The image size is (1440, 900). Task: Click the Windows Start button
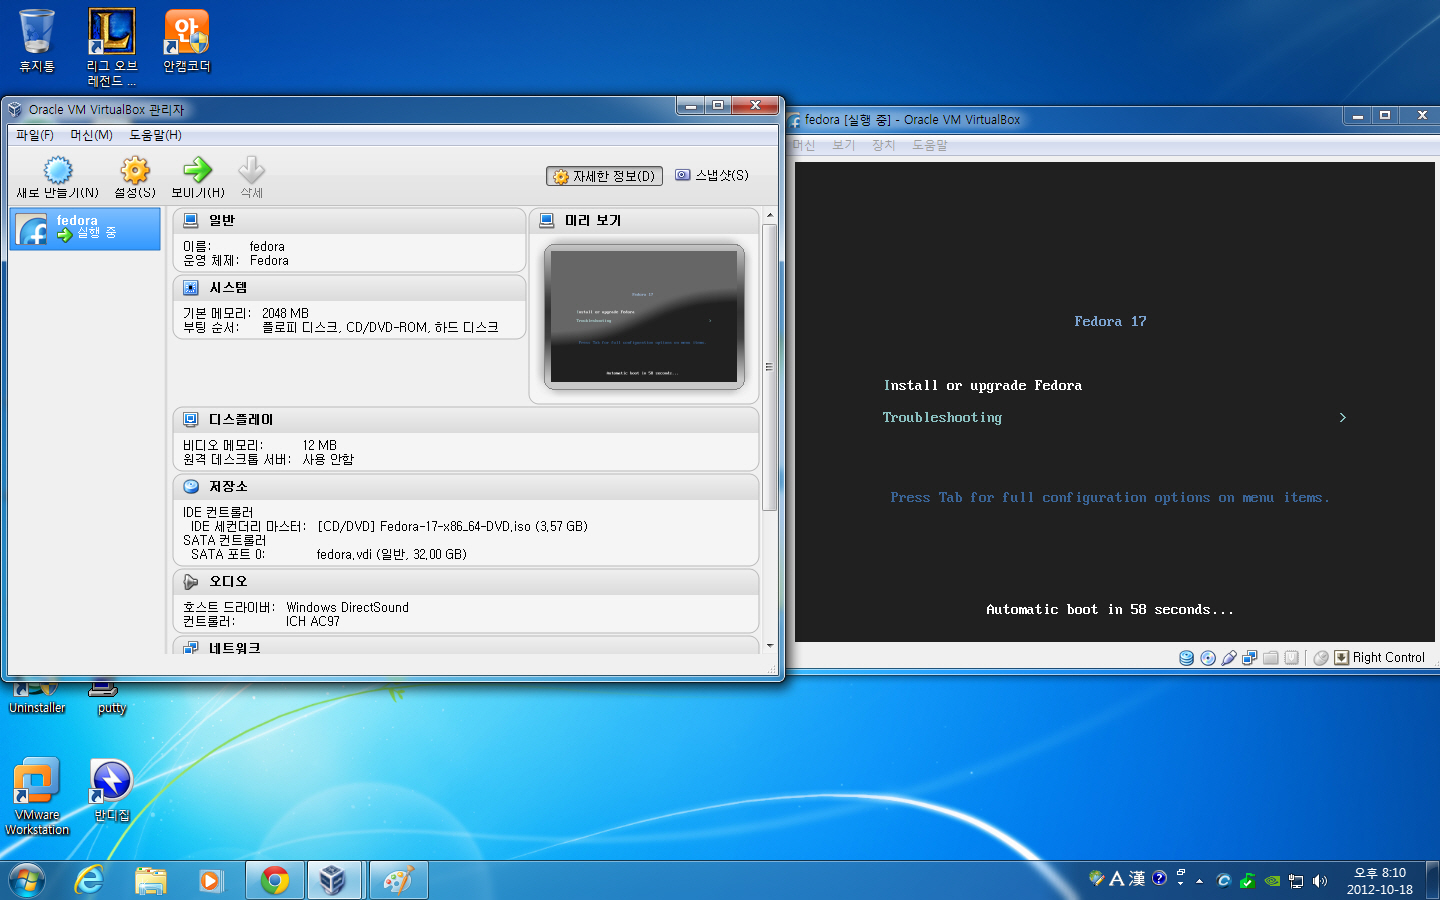pos(27,880)
